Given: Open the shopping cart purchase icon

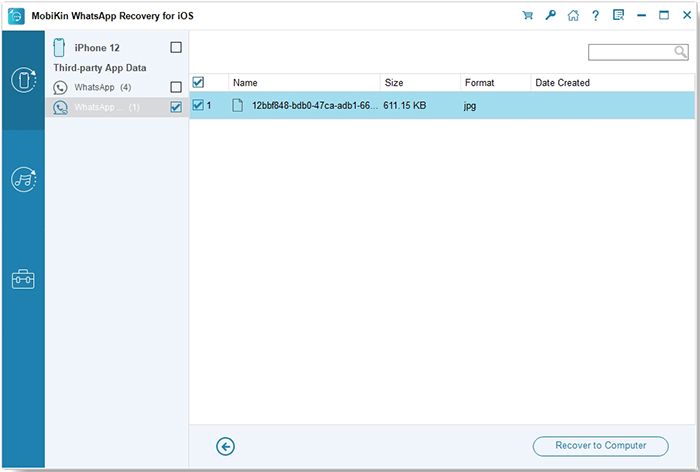Looking at the screenshot, I should pos(528,15).
